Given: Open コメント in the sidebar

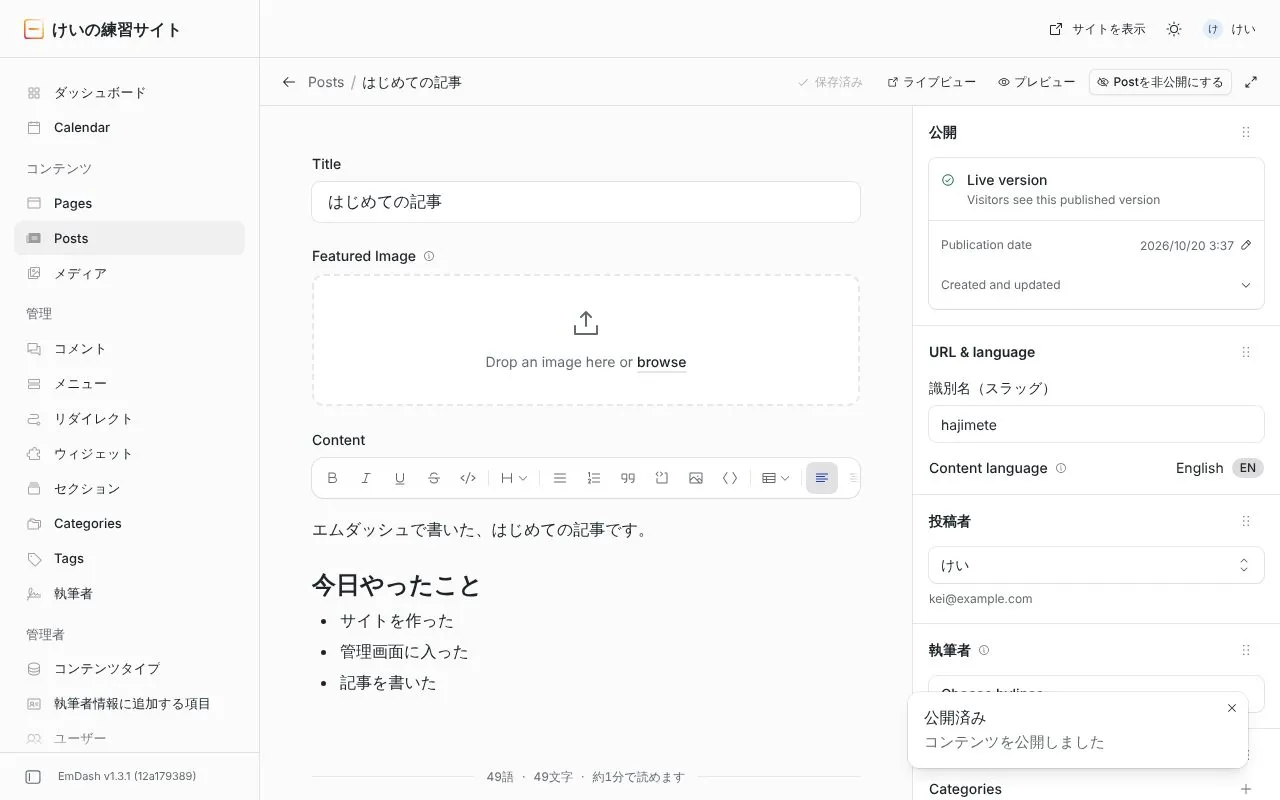Looking at the screenshot, I should [129, 348].
